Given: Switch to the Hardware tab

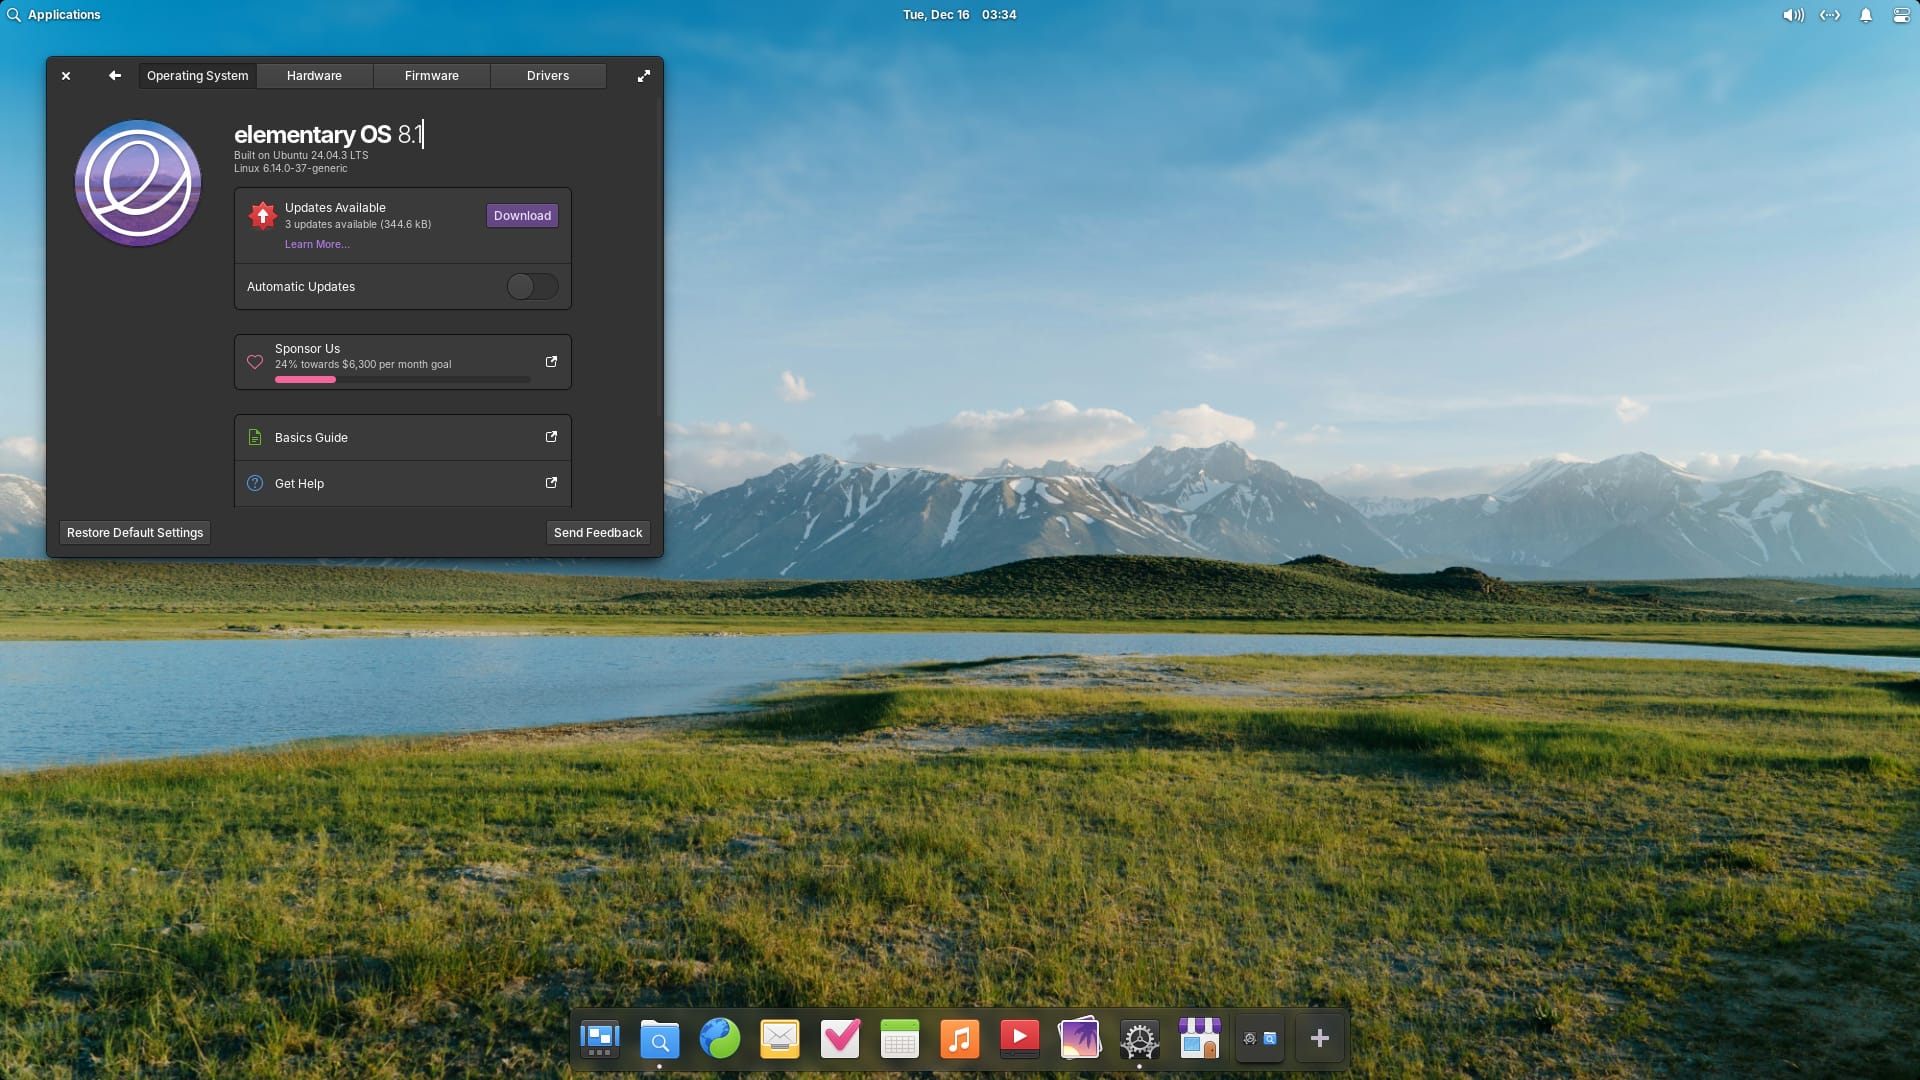Looking at the screenshot, I should 314,75.
